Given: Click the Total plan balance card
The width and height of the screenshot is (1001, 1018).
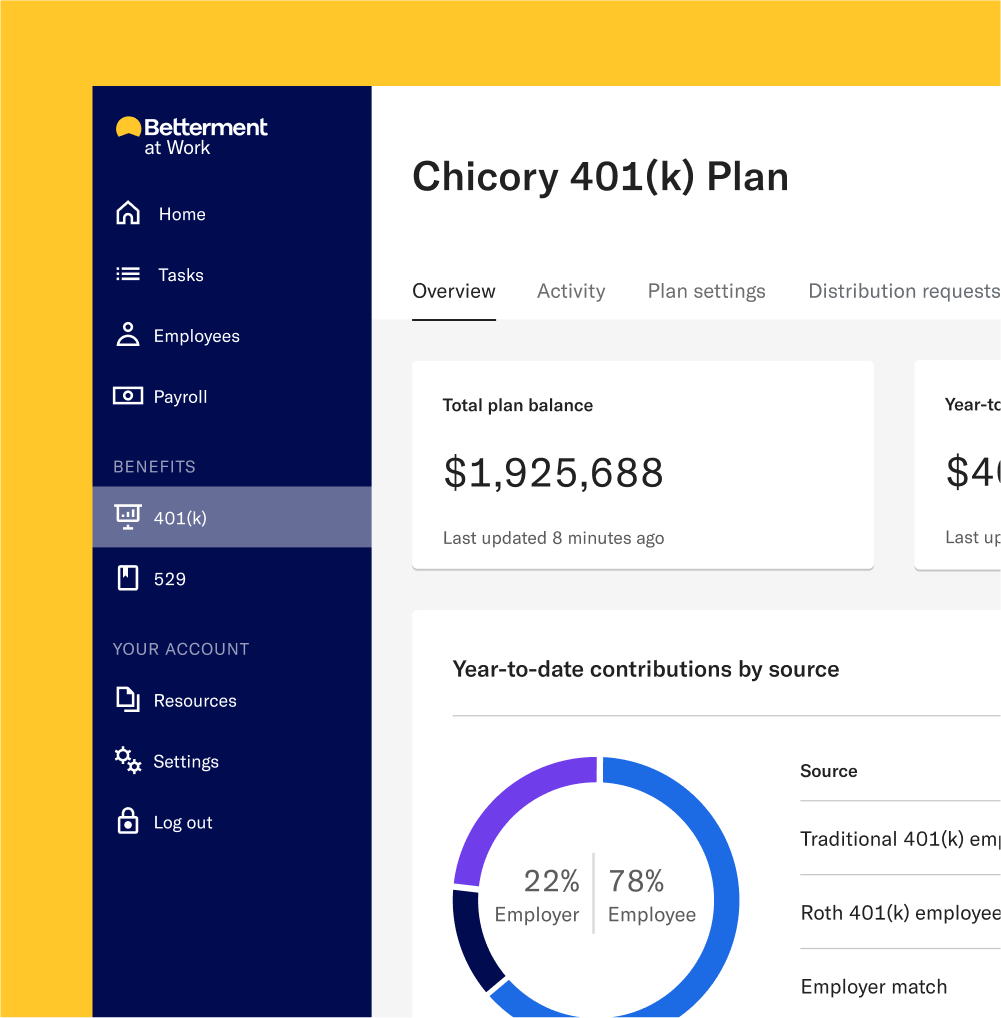Looking at the screenshot, I should [x=642, y=463].
